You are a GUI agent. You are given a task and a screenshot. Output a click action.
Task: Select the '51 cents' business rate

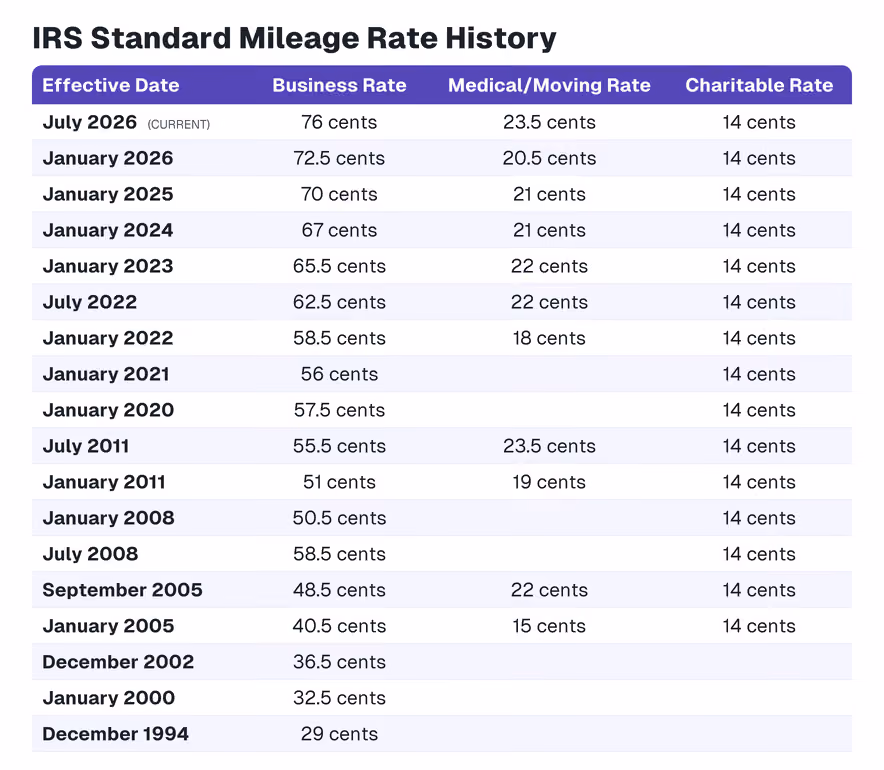339,483
